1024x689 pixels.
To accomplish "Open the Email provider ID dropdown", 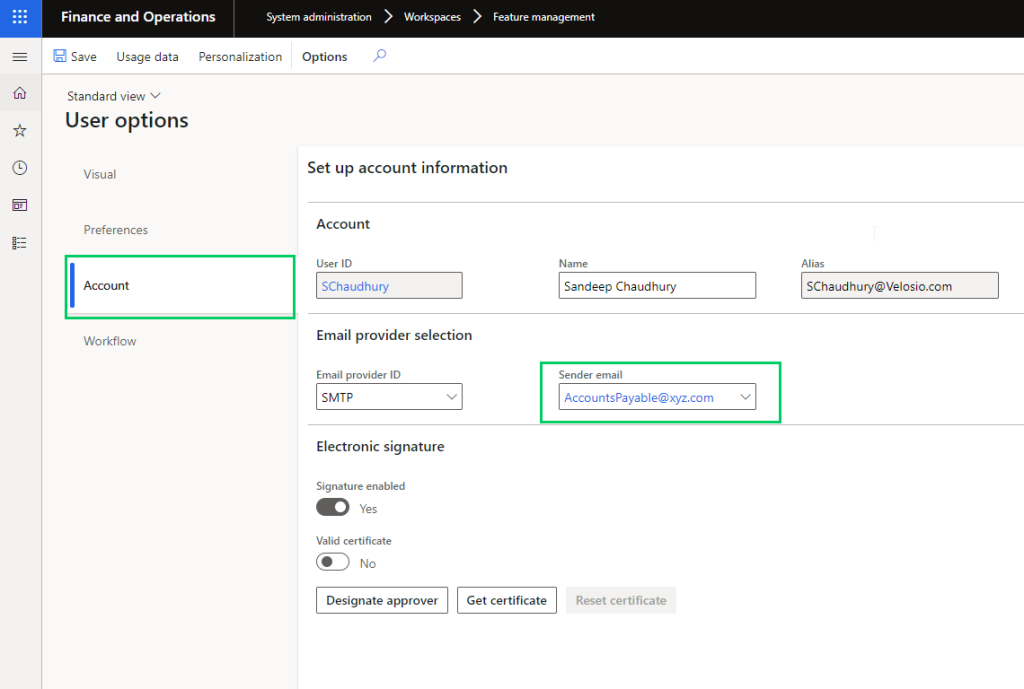I will tap(450, 396).
